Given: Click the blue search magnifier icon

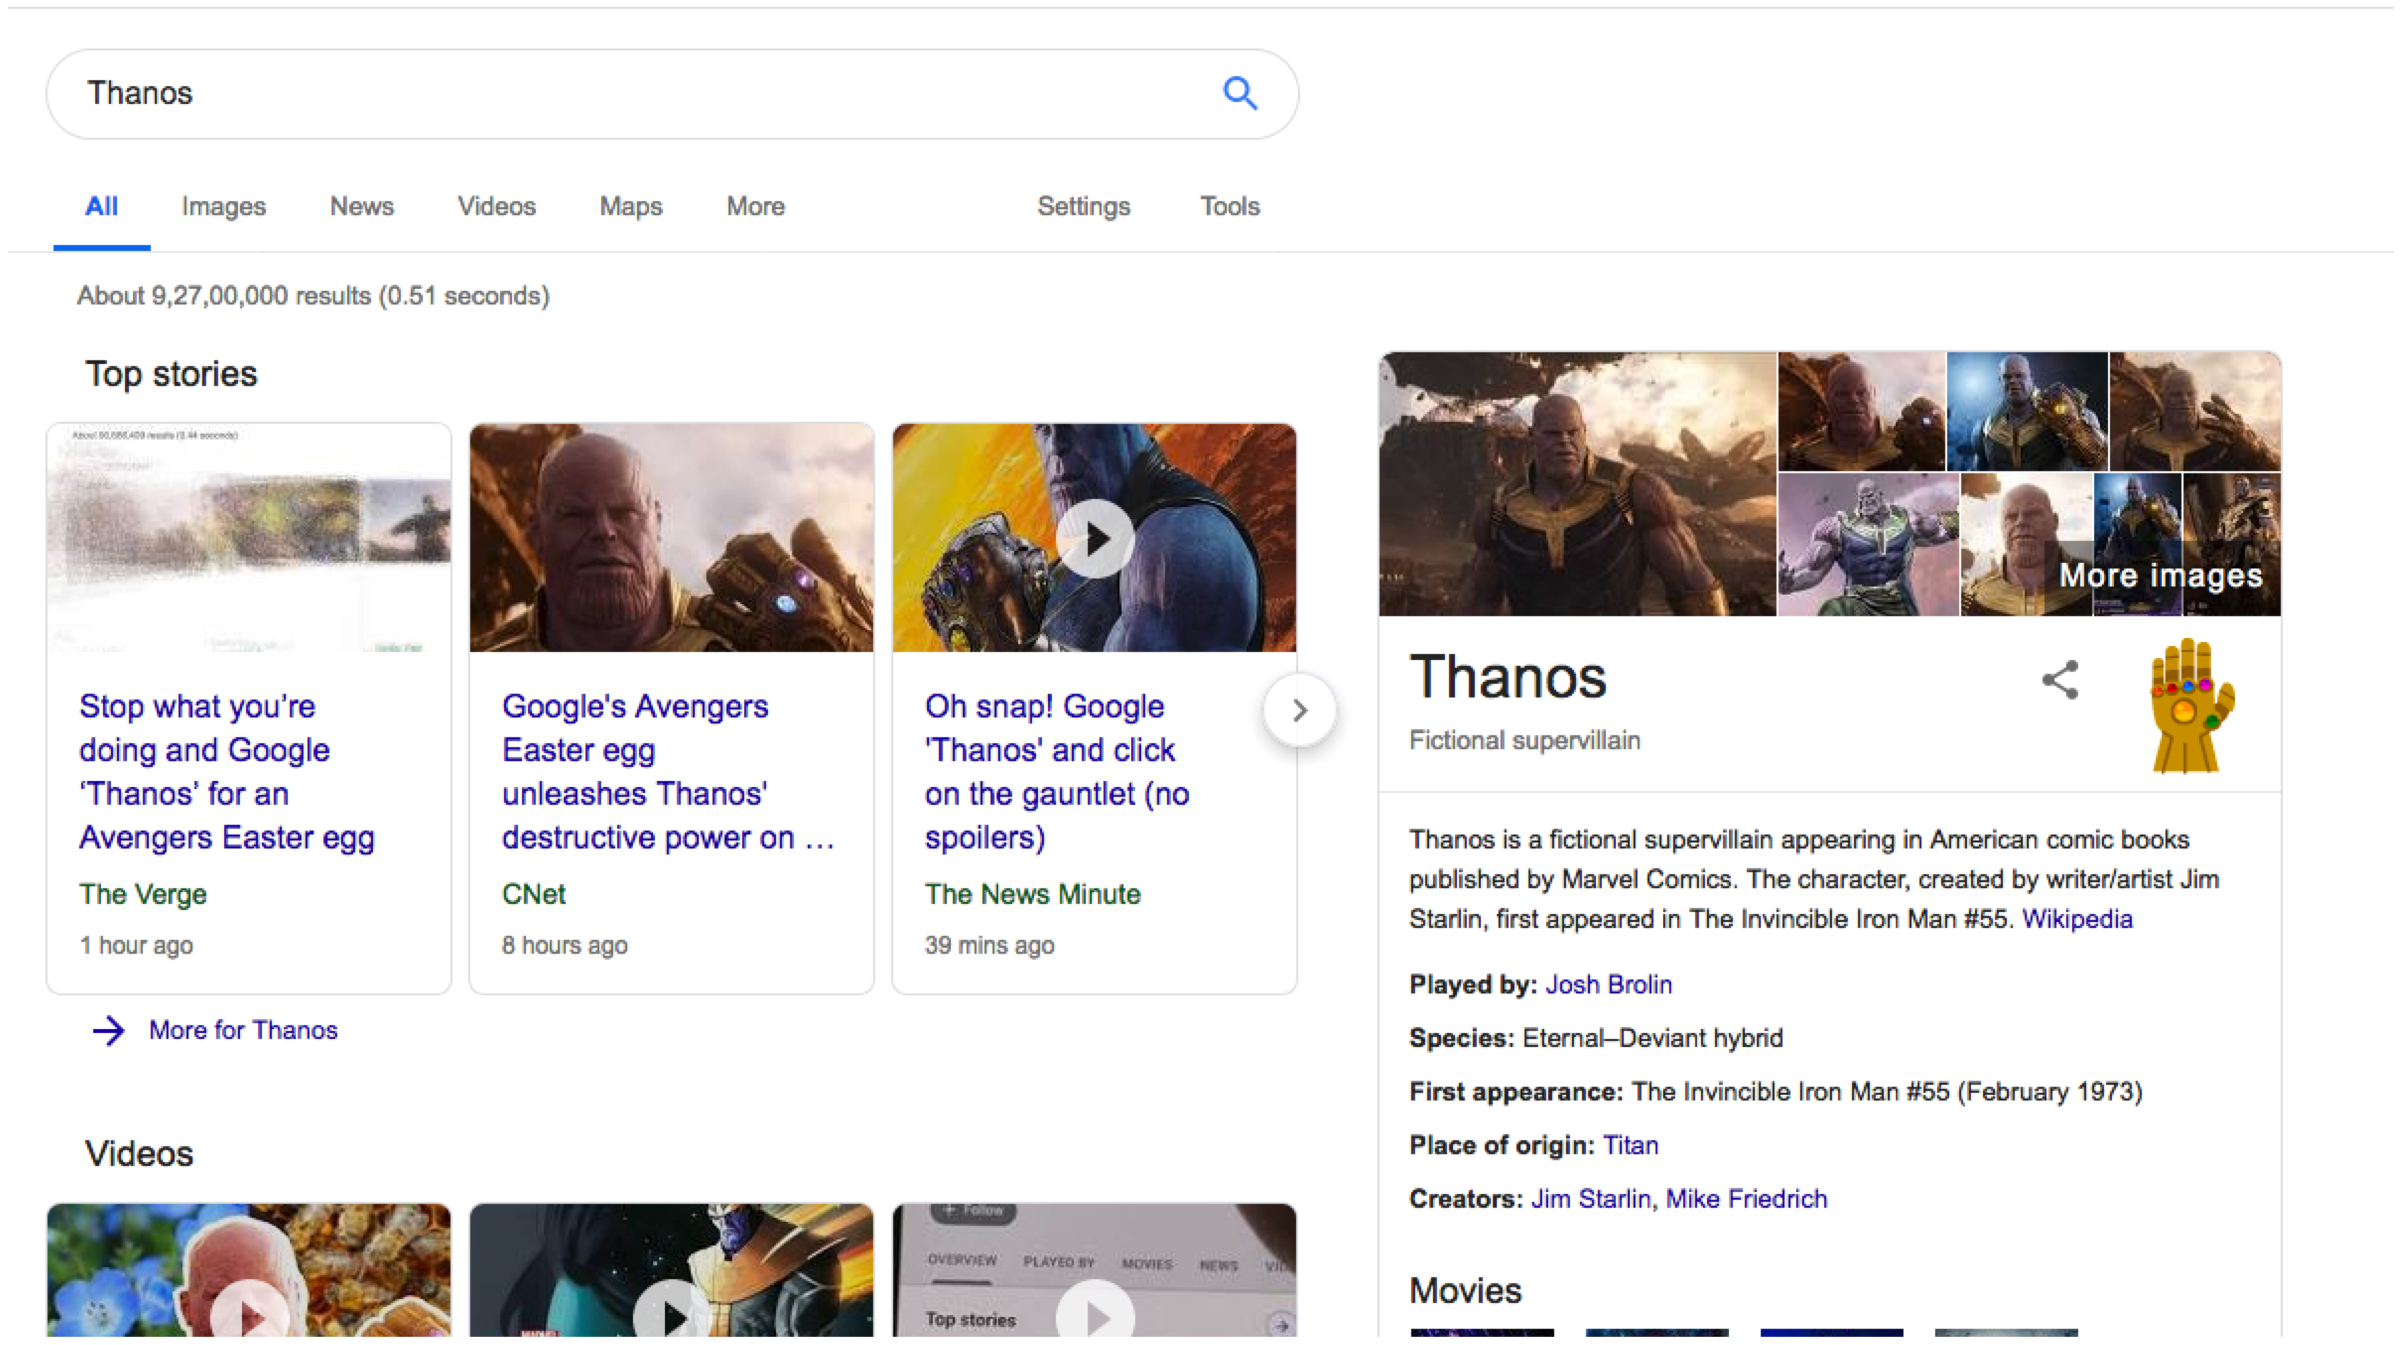Looking at the screenshot, I should click(1239, 93).
